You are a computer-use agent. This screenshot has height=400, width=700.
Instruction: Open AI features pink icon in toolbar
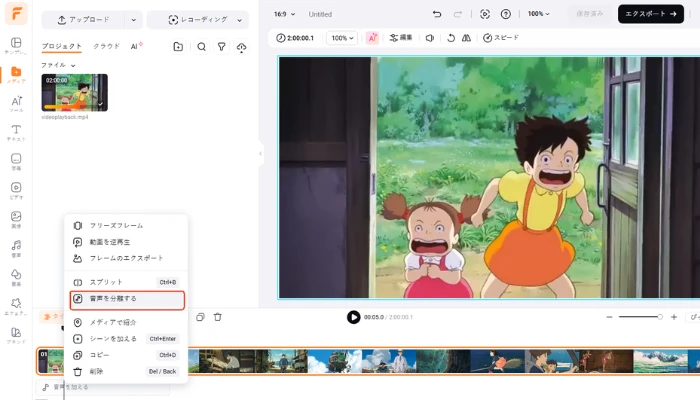[x=372, y=38]
